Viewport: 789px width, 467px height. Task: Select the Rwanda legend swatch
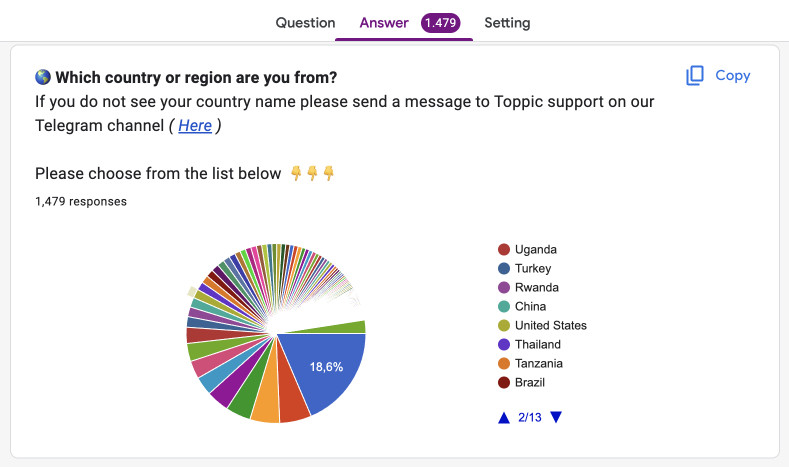pyautogui.click(x=504, y=288)
